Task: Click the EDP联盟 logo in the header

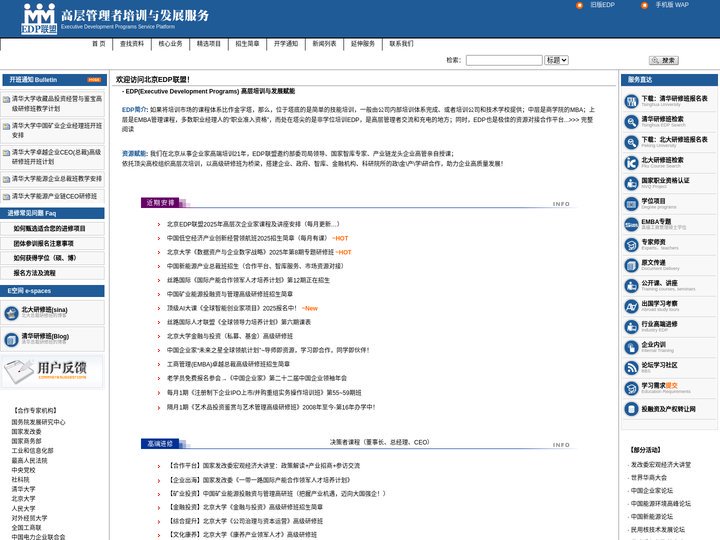Action: [x=39, y=18]
